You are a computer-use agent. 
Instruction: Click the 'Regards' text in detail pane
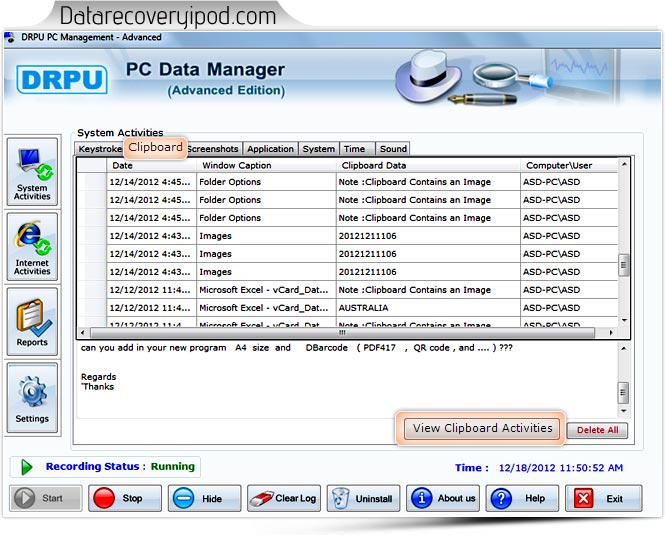click(98, 377)
